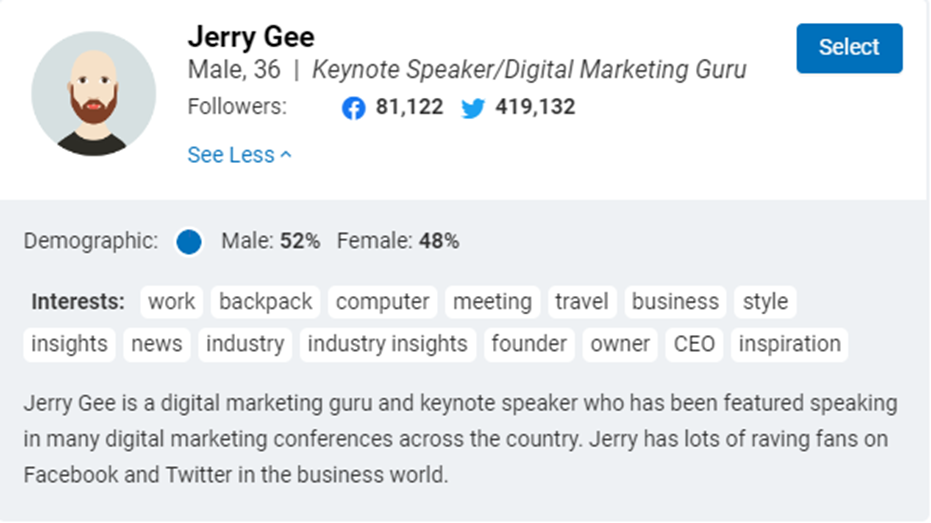Viewport: 931px width, 523px height.
Task: Click the founder interest tag
Action: point(529,344)
